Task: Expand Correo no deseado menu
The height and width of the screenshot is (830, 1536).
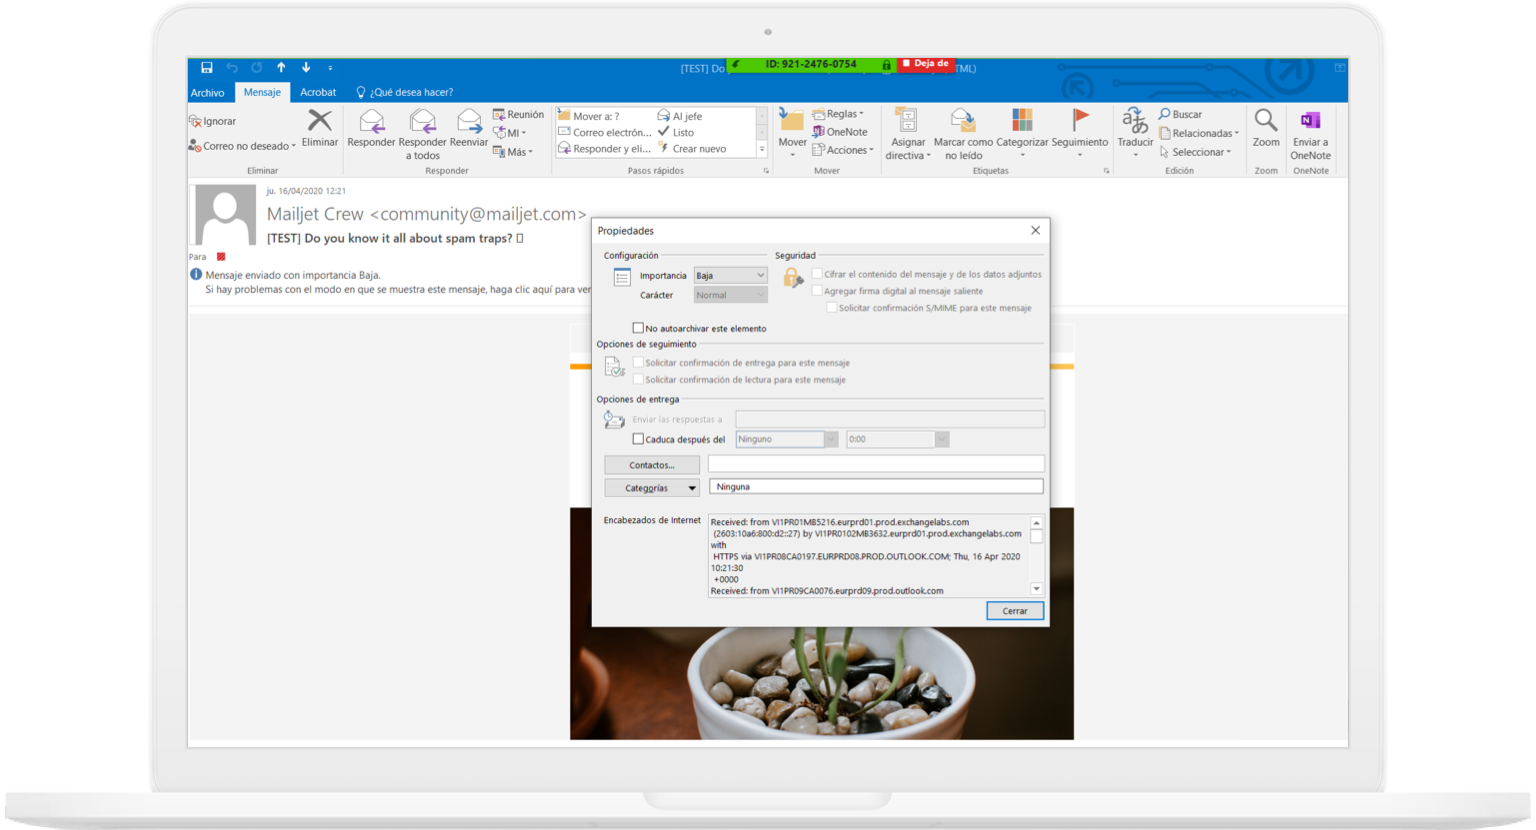Action: pos(242,146)
